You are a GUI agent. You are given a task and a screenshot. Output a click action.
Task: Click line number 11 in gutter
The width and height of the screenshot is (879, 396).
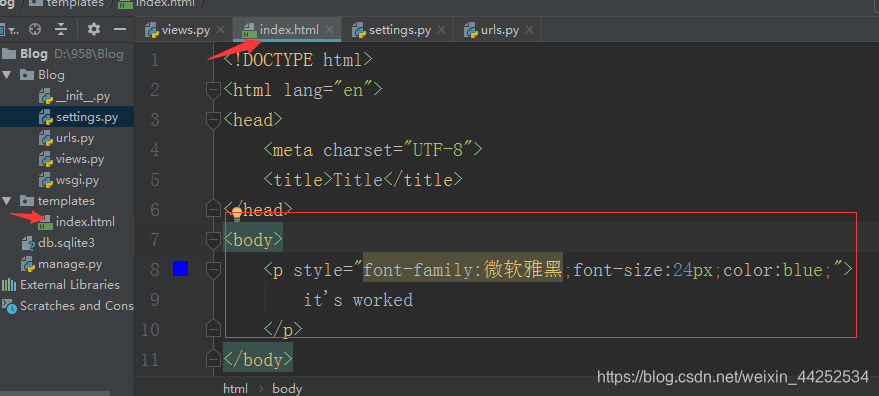151,360
